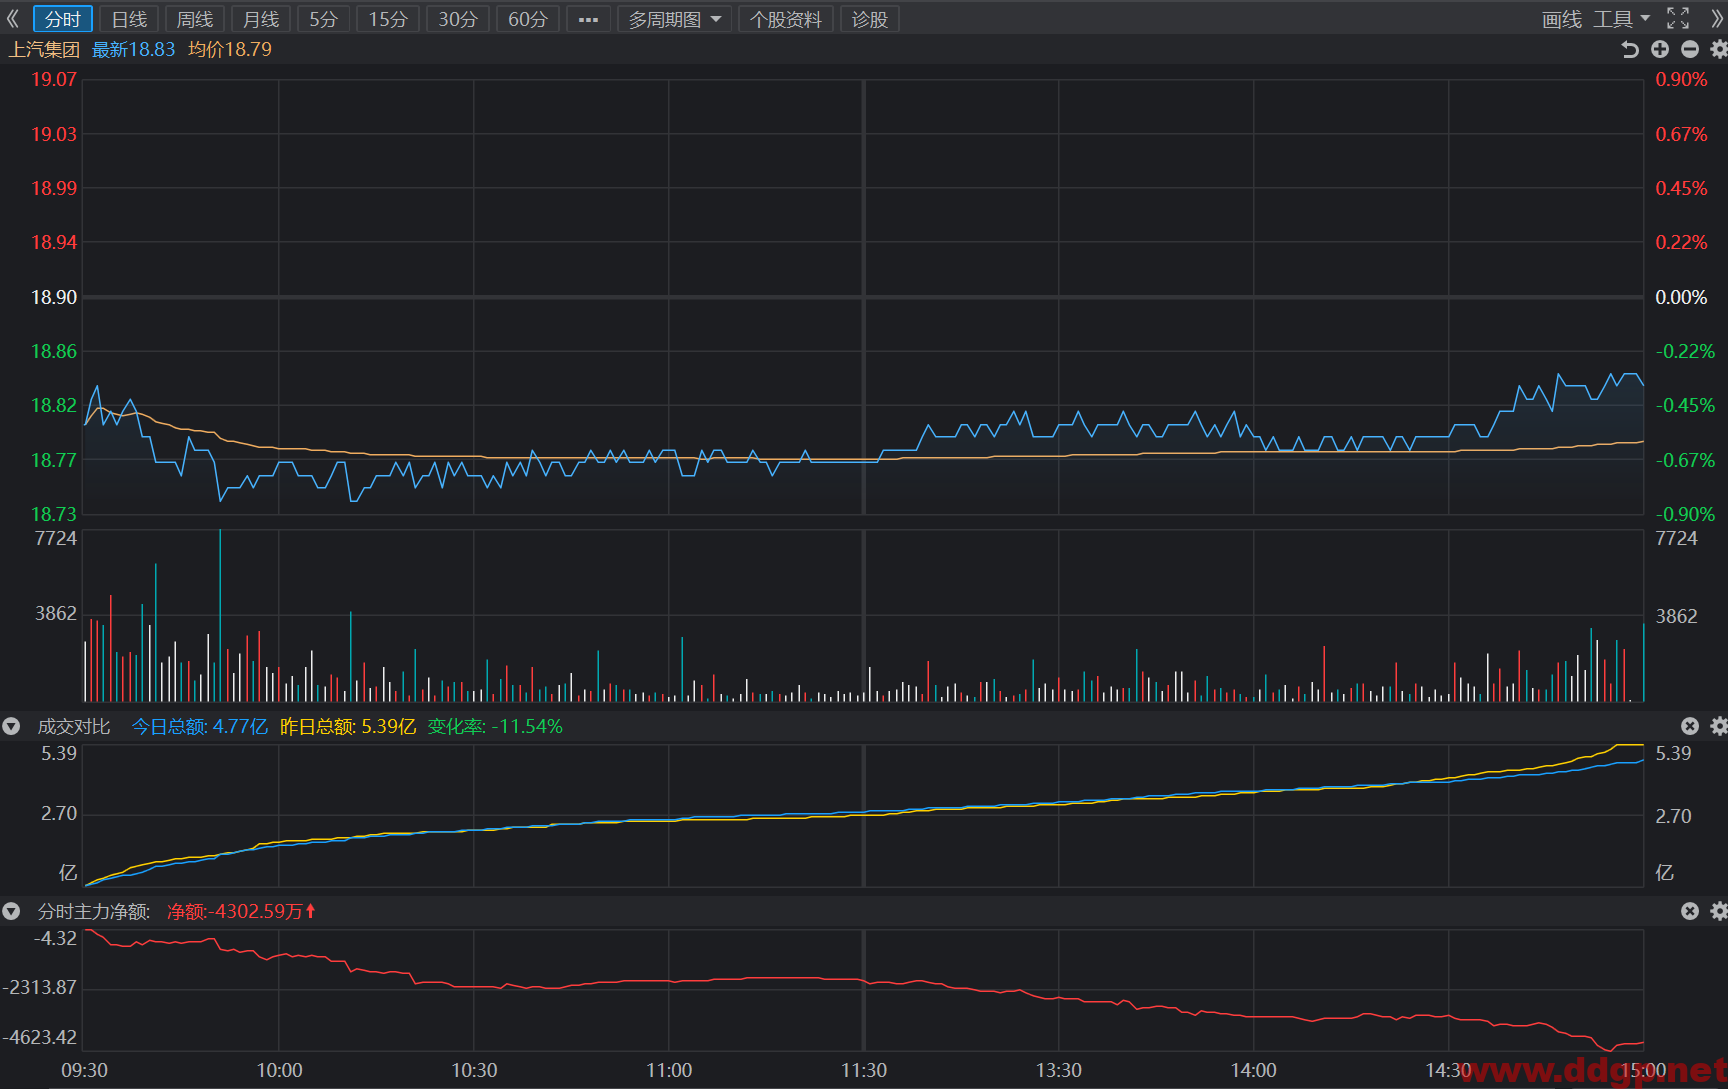1728x1089 pixels.
Task: Activate 画线 drawing tool
Action: pyautogui.click(x=1562, y=19)
